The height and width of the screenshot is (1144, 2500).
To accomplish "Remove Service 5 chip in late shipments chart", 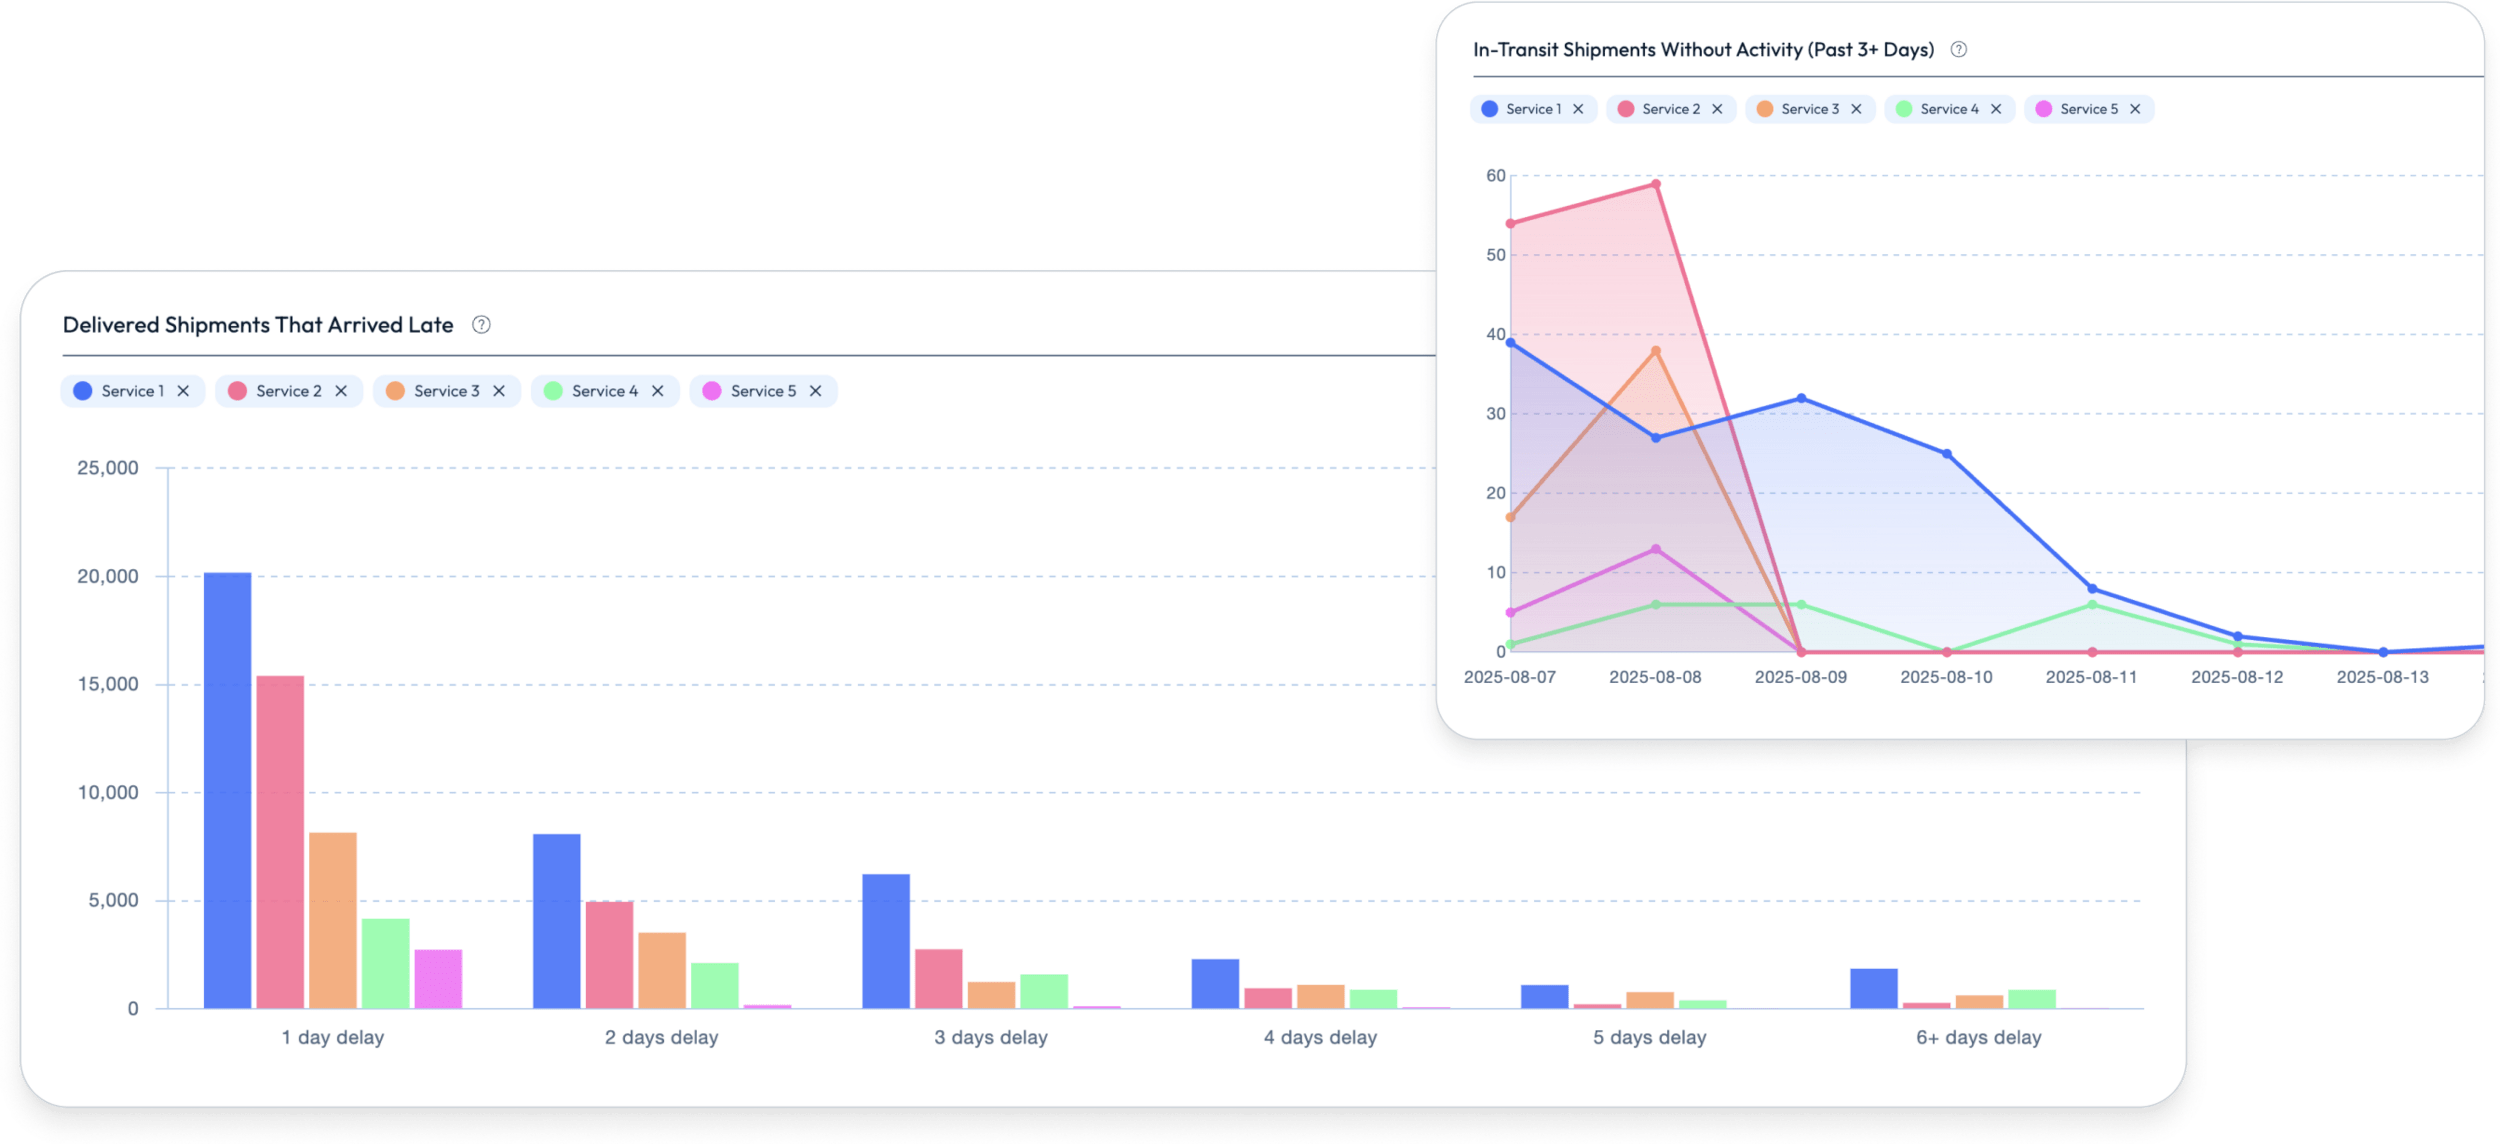I will pyautogui.click(x=816, y=391).
